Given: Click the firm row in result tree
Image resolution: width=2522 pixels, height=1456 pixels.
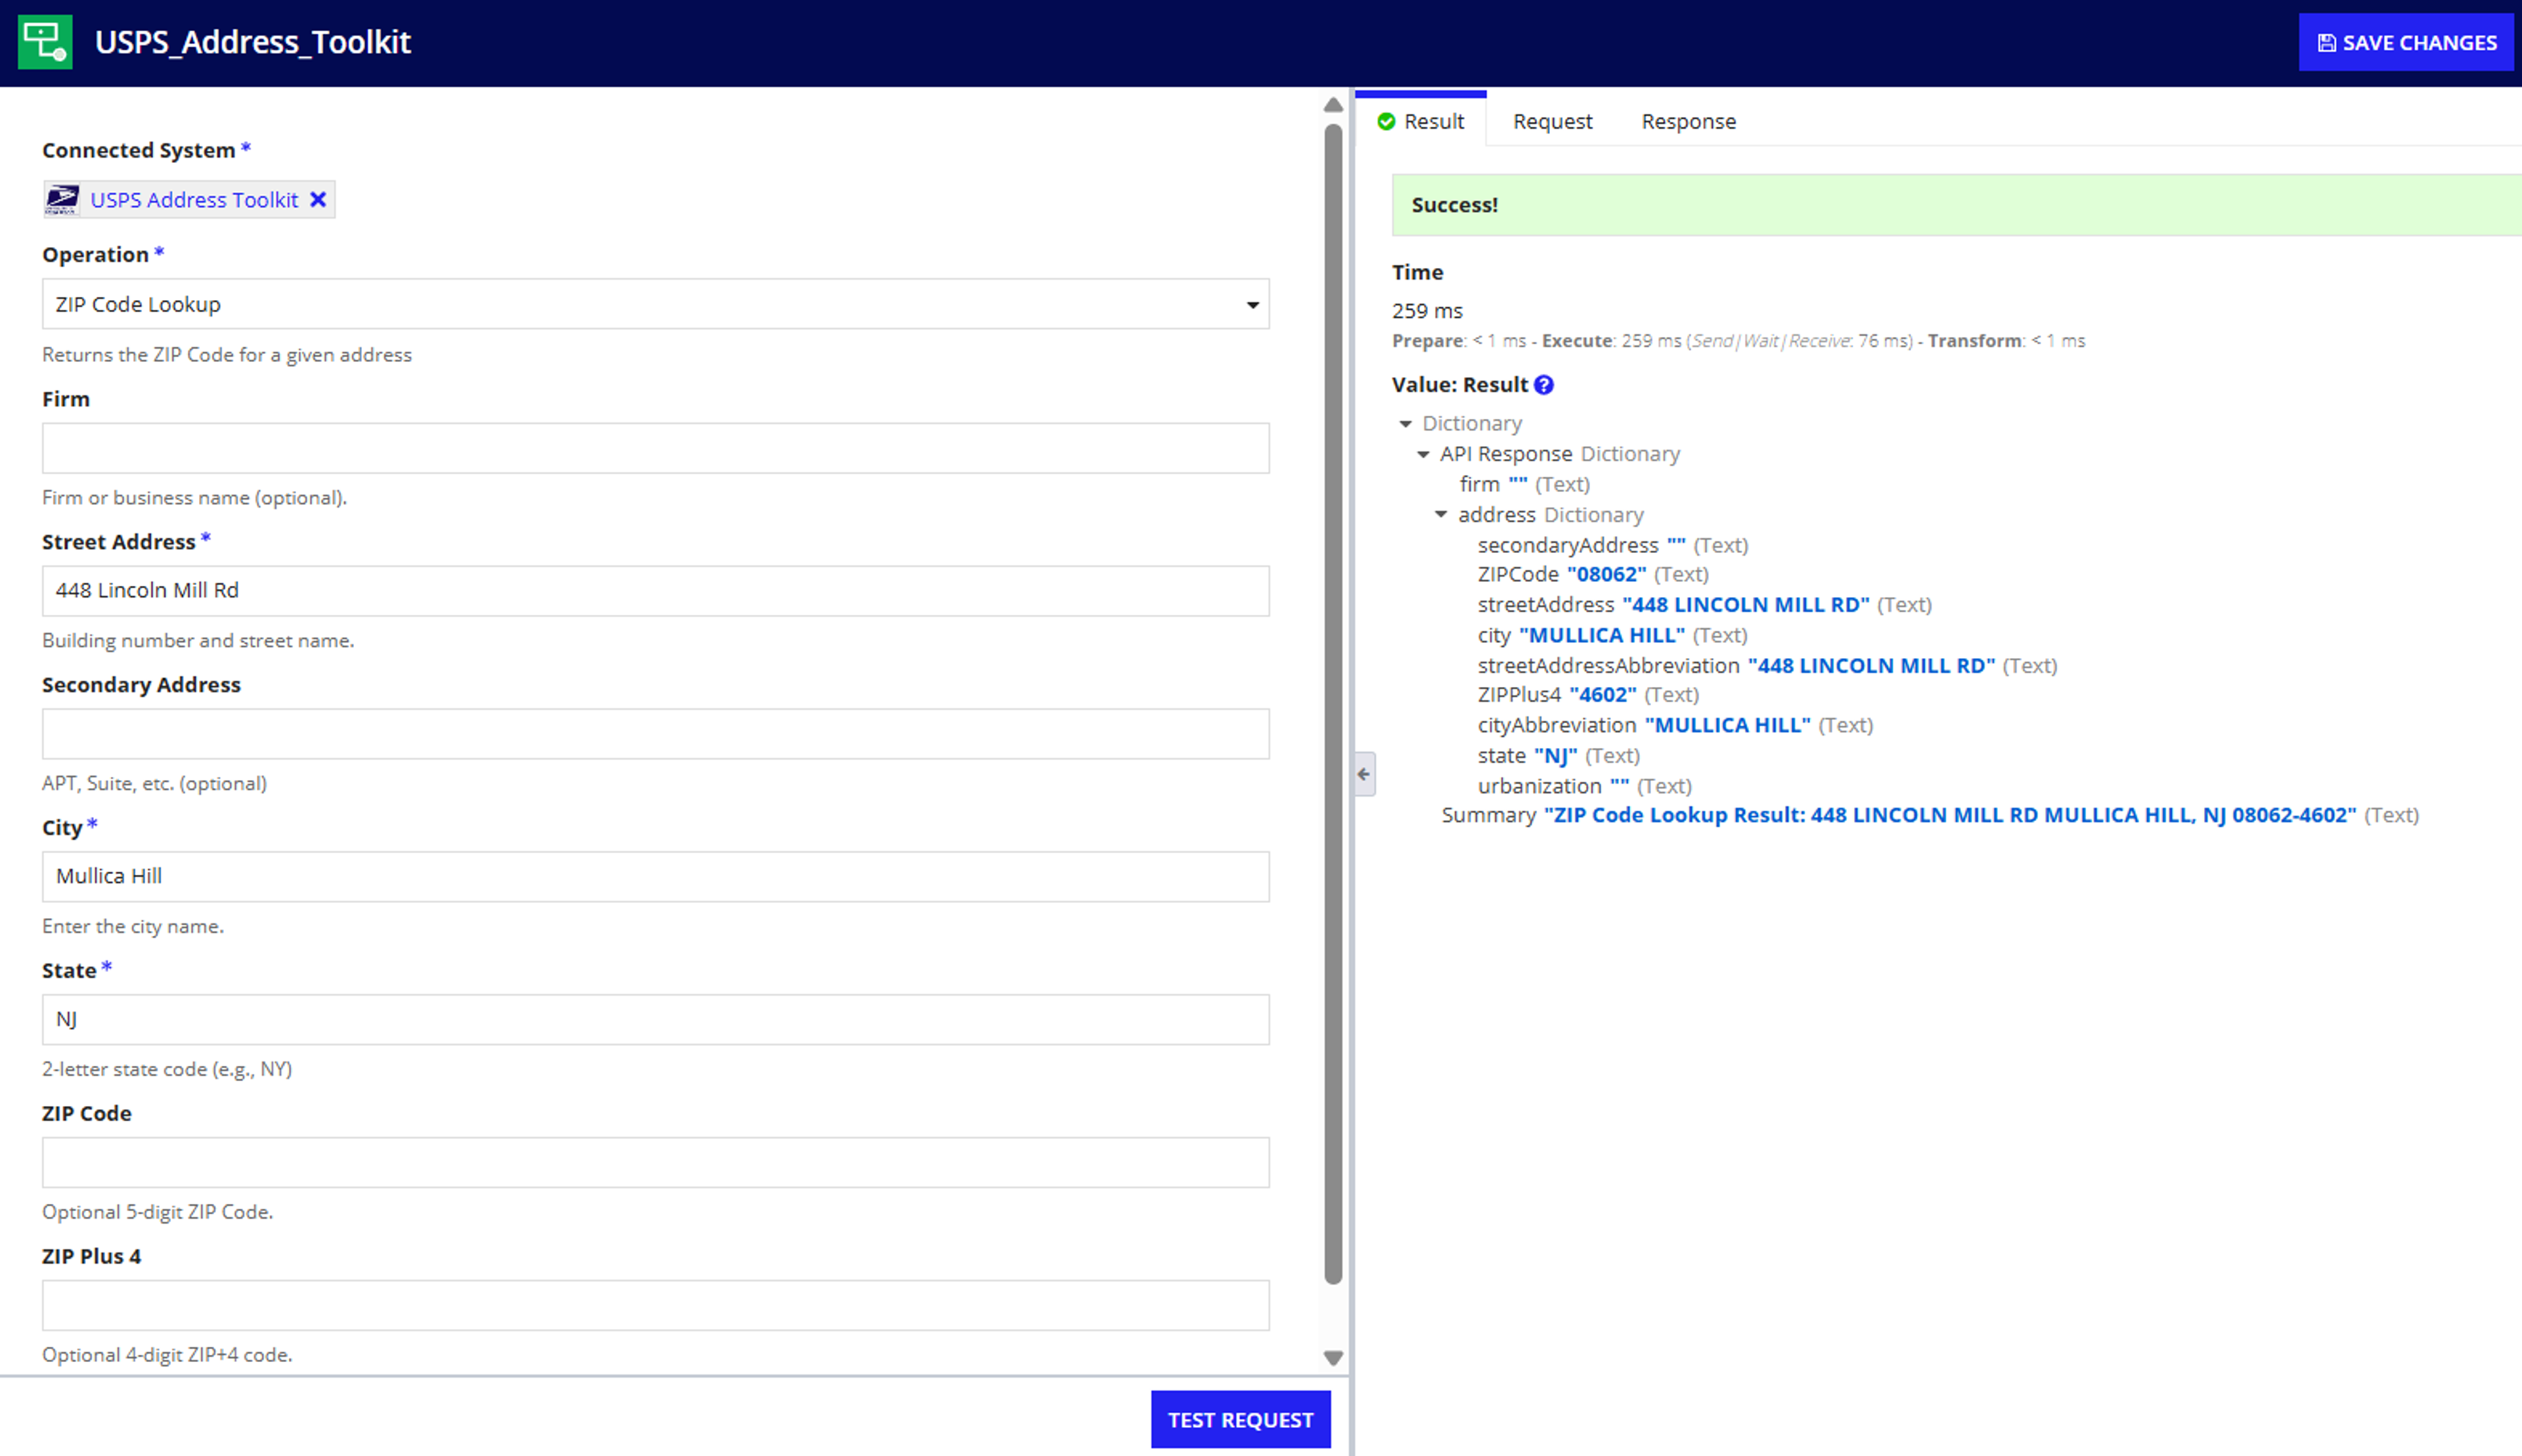Looking at the screenshot, I should tap(1524, 484).
